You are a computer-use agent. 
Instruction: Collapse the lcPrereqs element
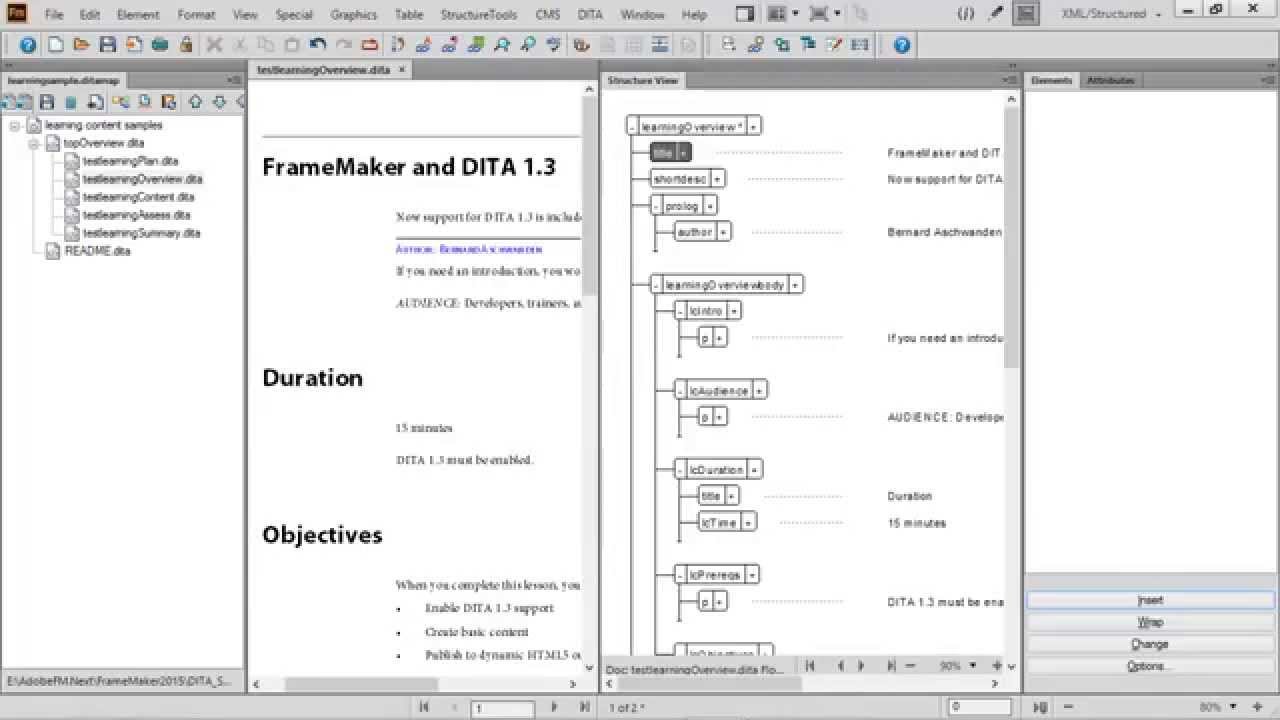681,575
